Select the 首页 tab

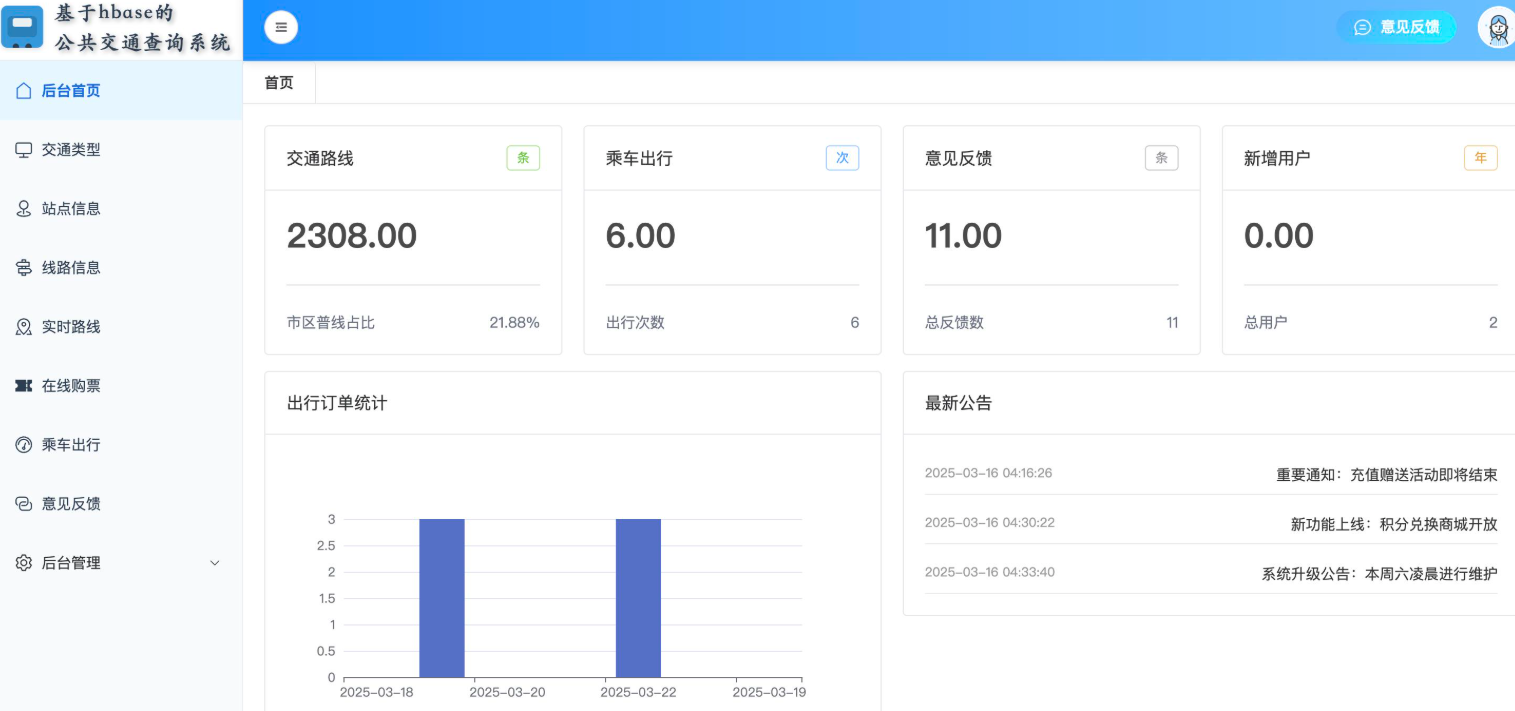click(279, 83)
